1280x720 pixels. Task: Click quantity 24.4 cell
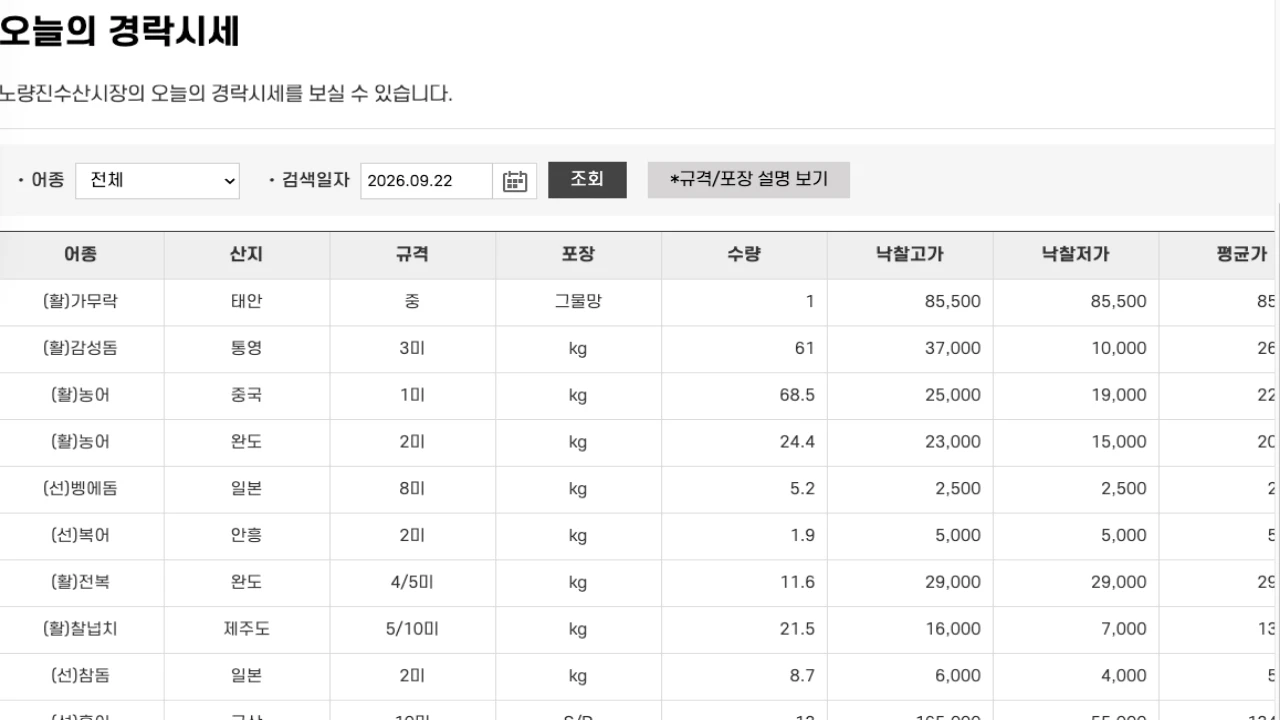(744, 441)
